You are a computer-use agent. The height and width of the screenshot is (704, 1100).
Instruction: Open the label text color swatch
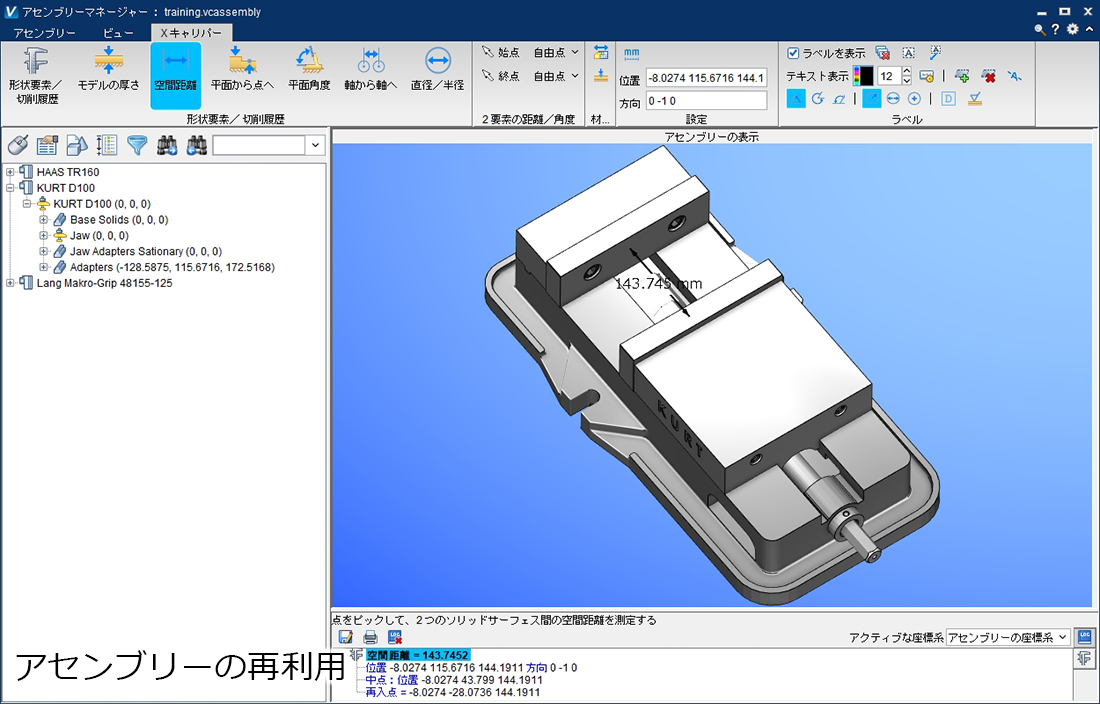pos(864,76)
